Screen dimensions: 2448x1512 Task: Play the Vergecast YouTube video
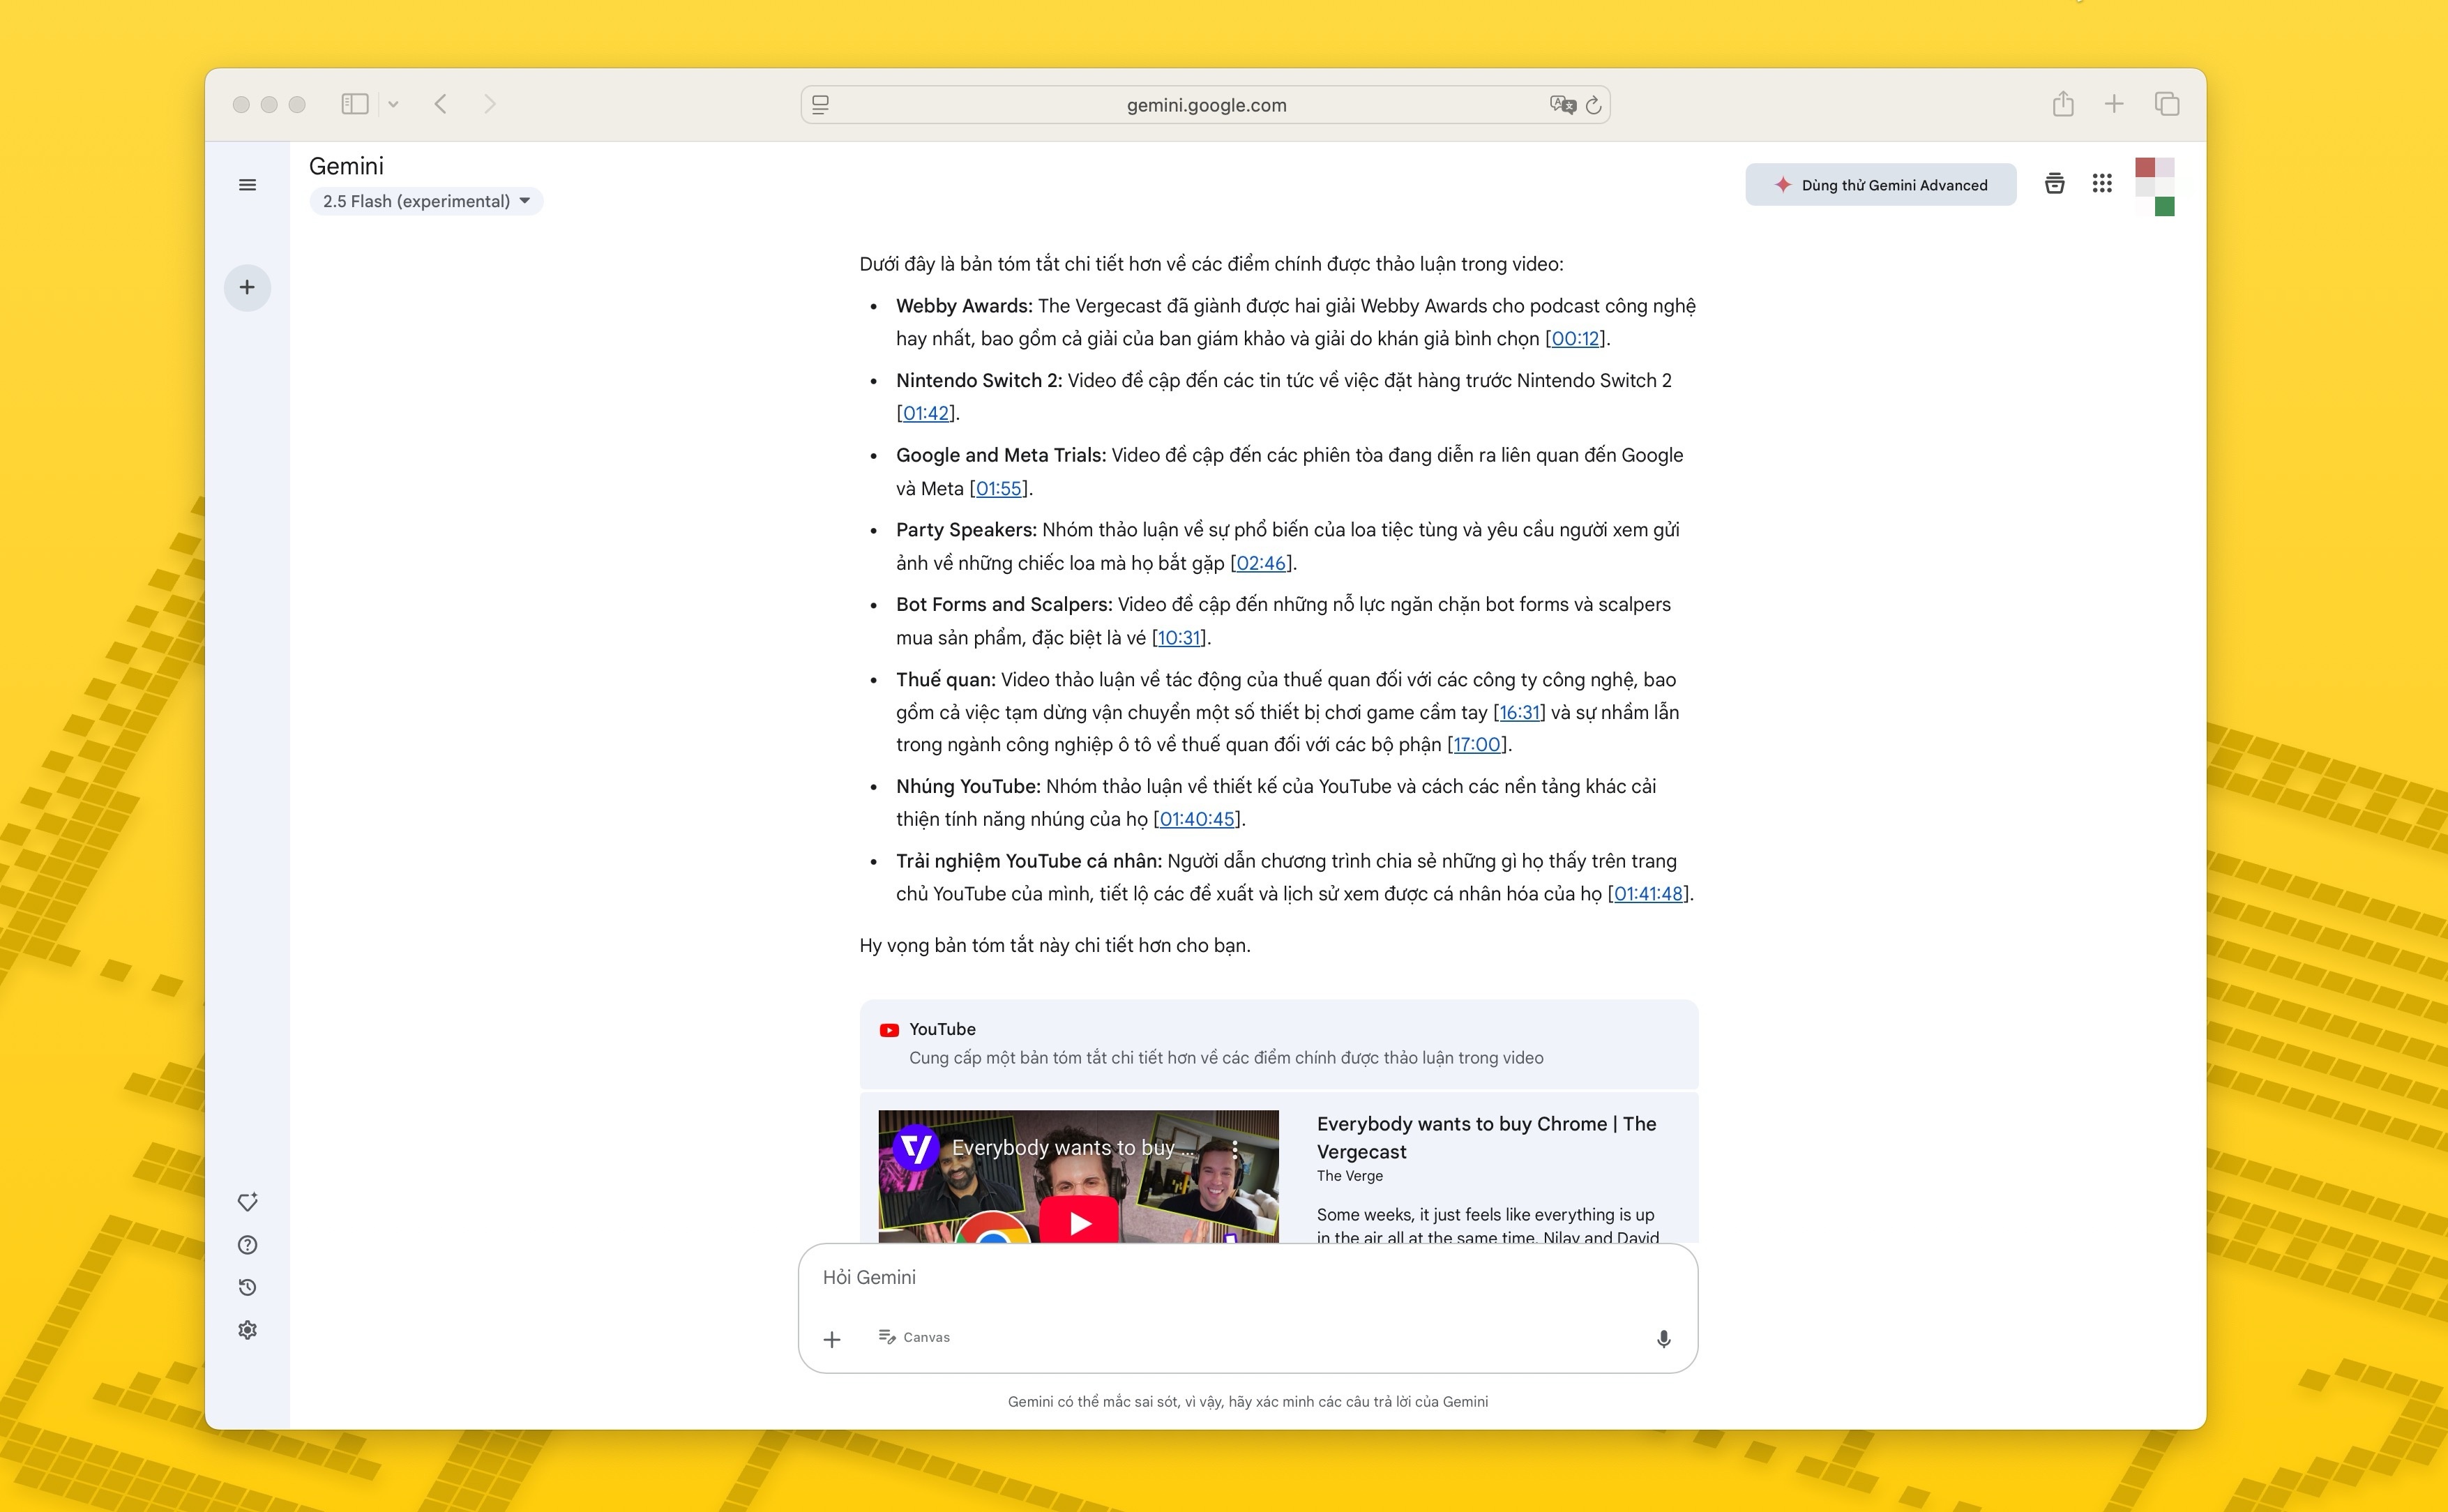click(x=1079, y=1223)
